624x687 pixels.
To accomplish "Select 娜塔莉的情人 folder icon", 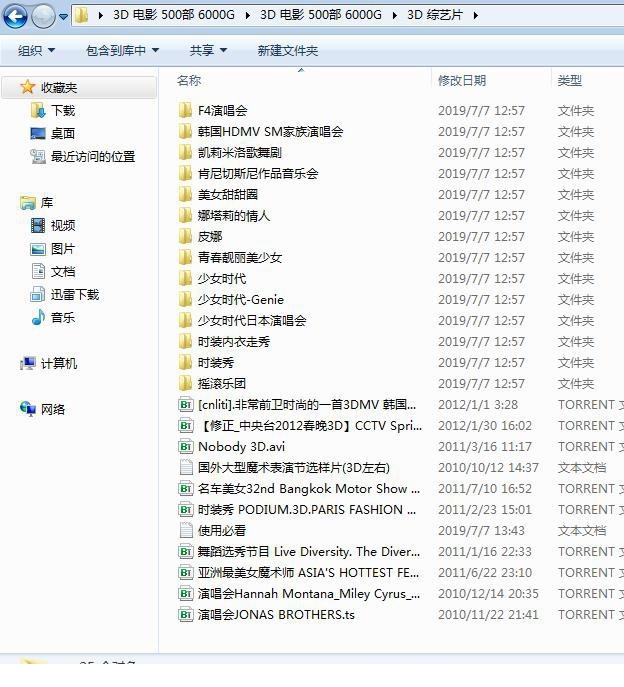I will click(185, 215).
